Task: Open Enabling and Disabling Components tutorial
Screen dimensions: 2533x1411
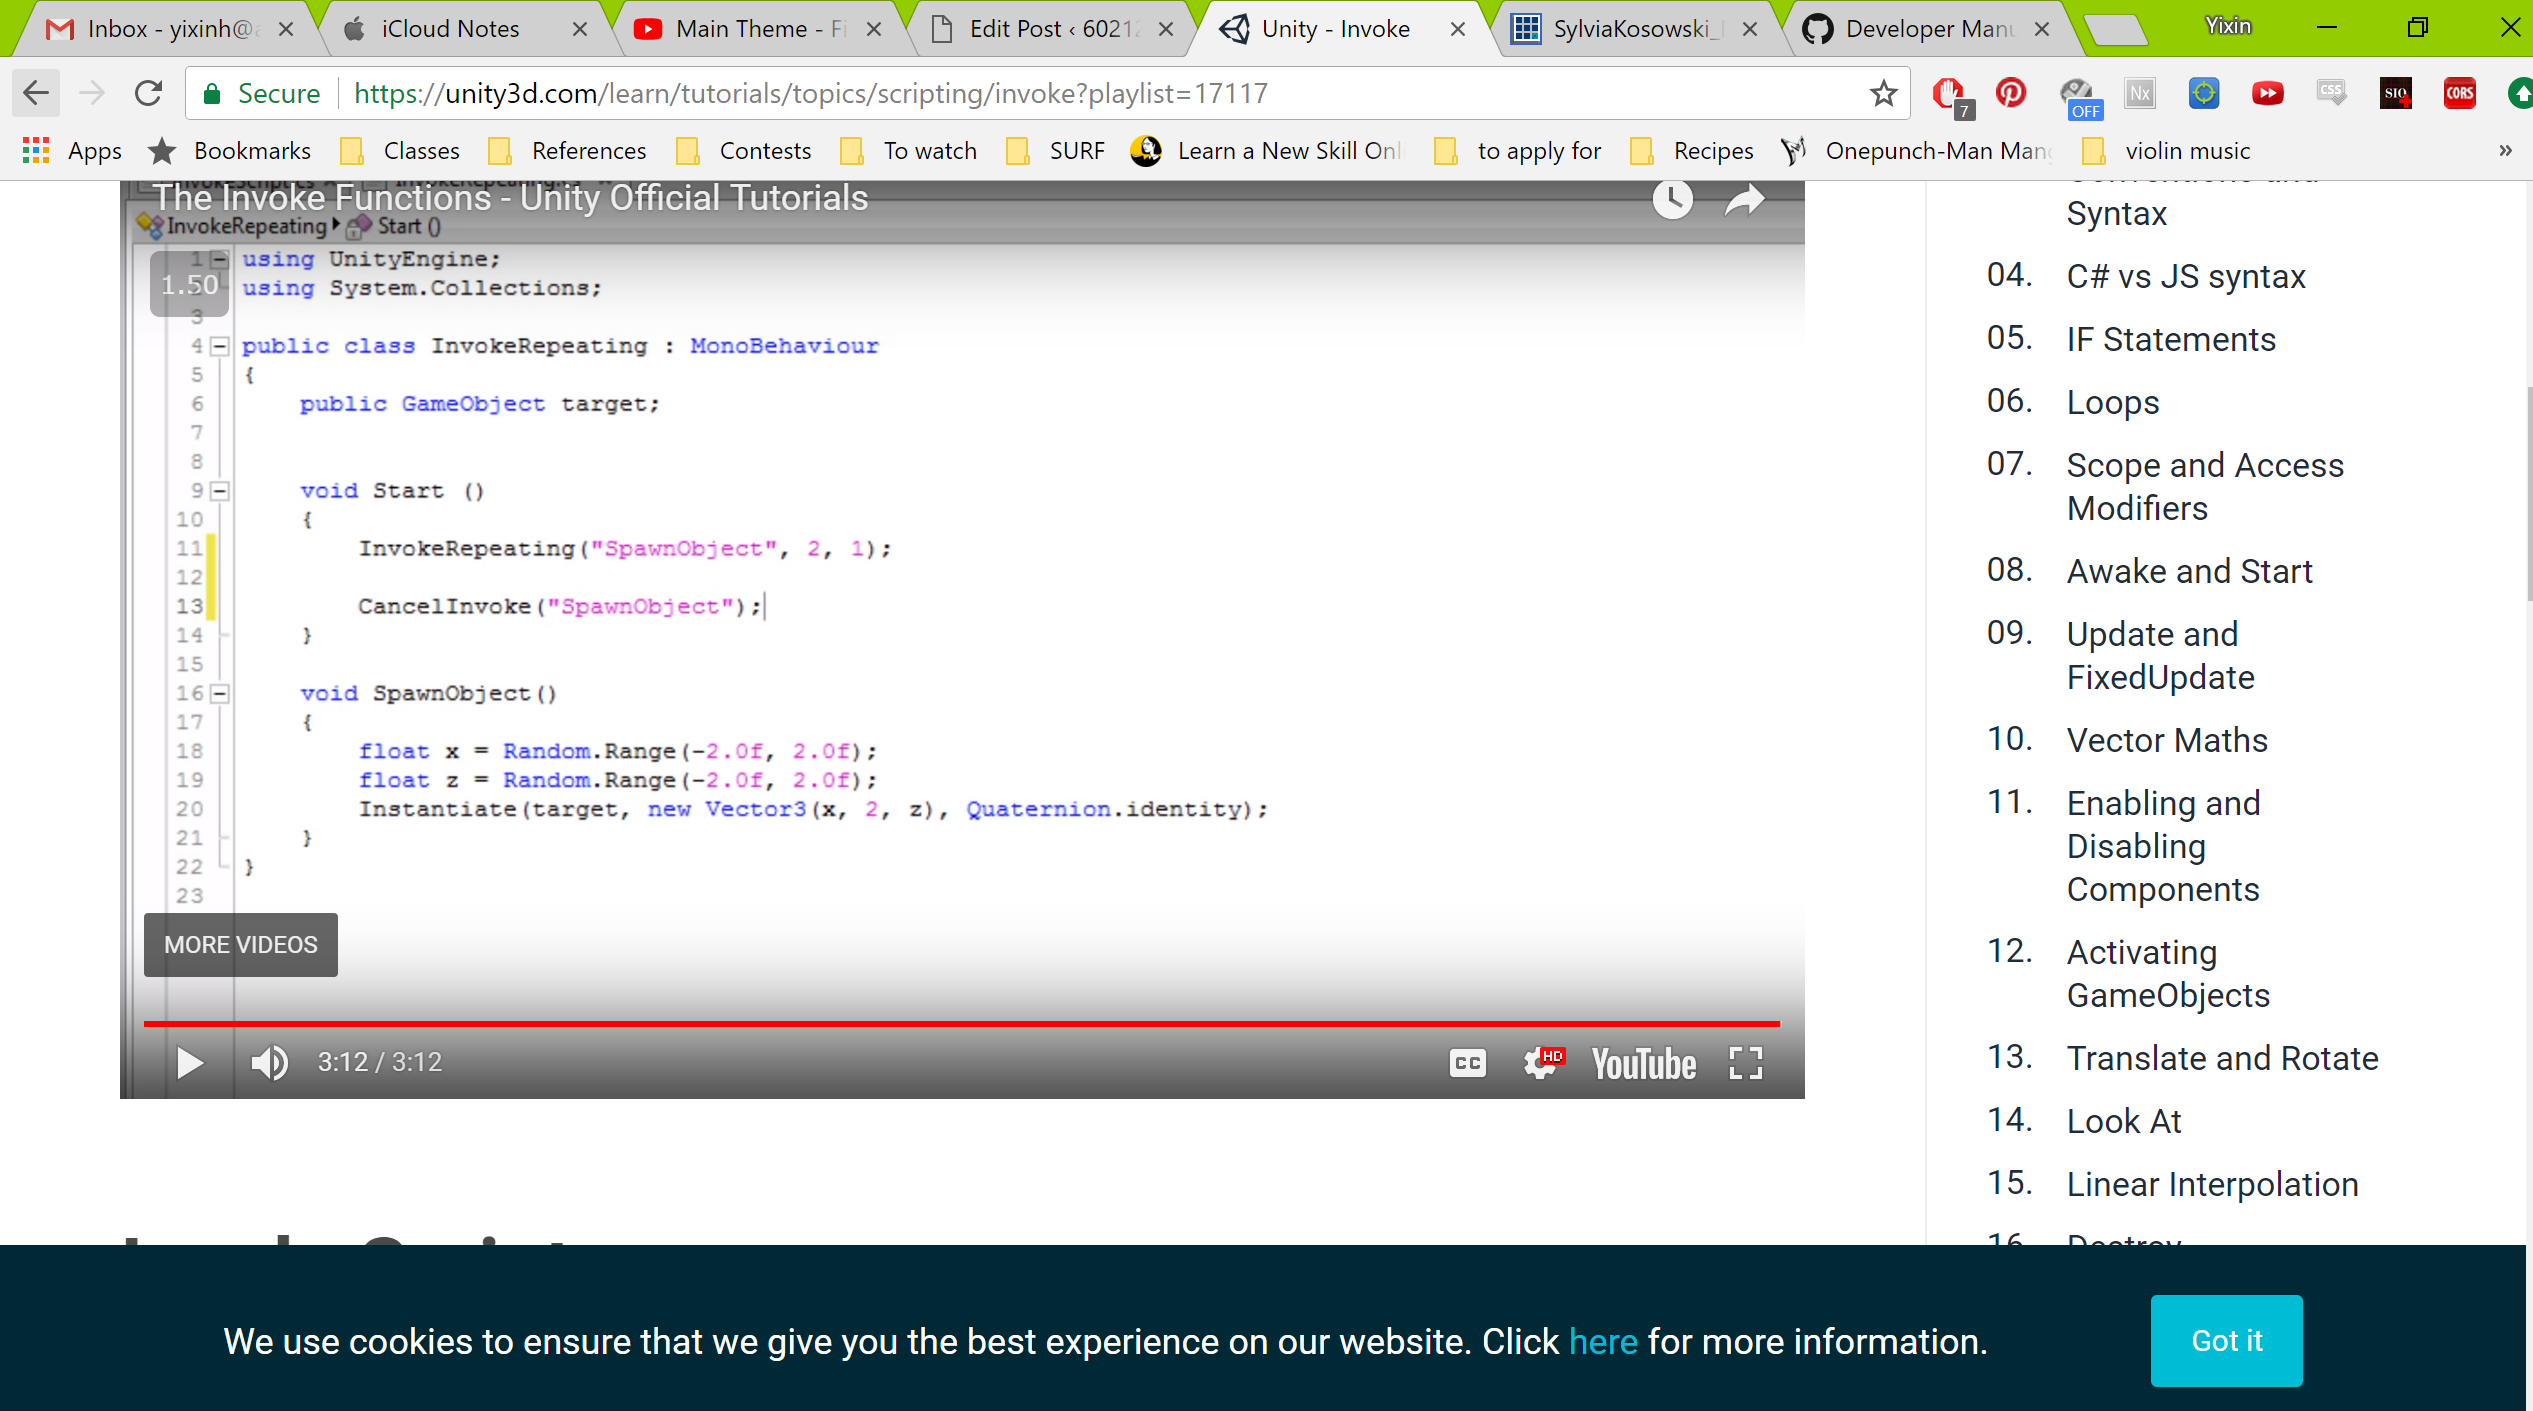Action: (2163, 846)
